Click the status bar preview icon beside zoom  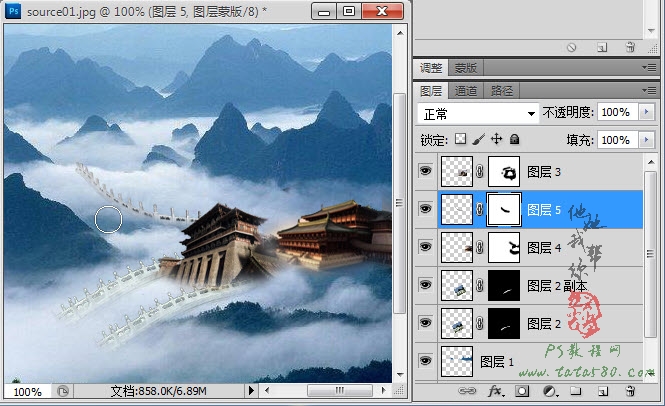[x=63, y=391]
